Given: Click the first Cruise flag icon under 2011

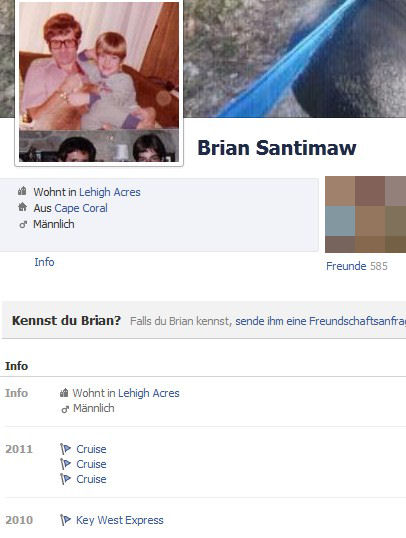Looking at the screenshot, I should [x=65, y=449].
